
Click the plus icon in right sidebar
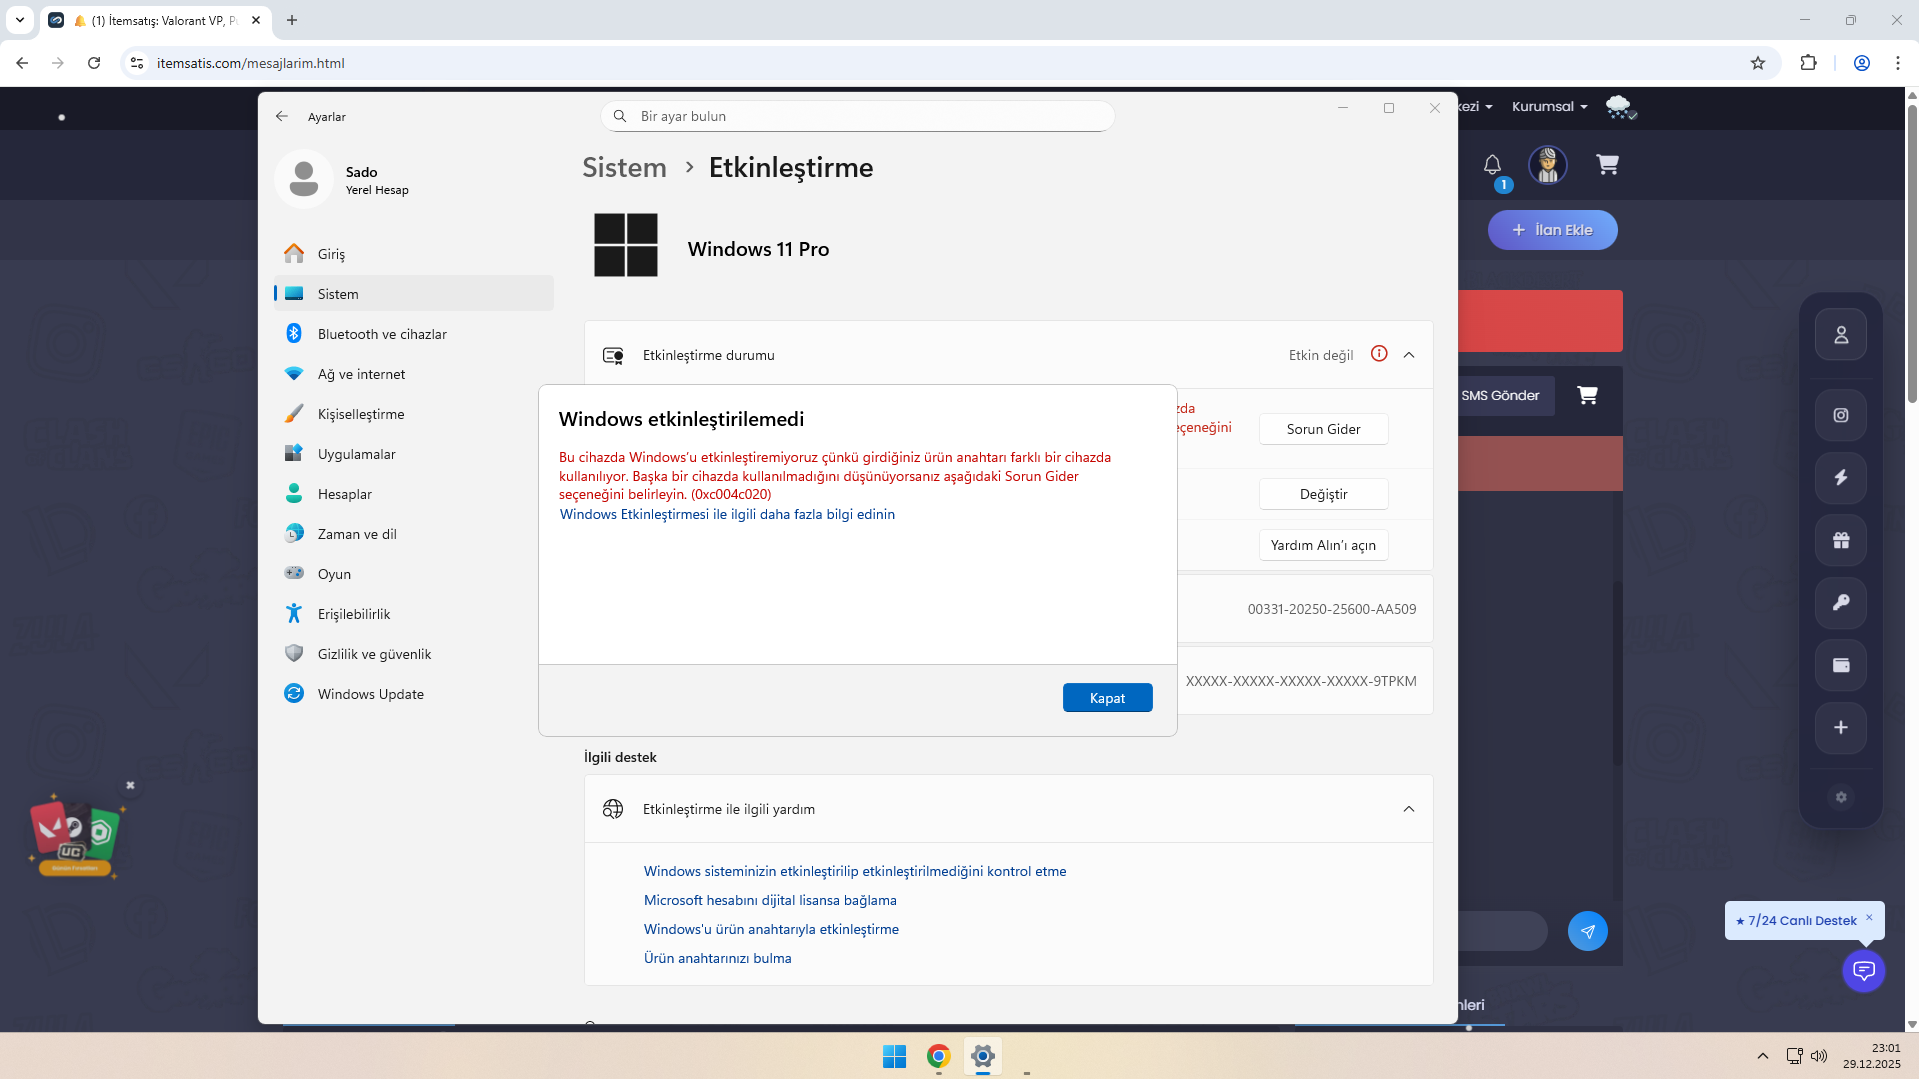pos(1840,728)
